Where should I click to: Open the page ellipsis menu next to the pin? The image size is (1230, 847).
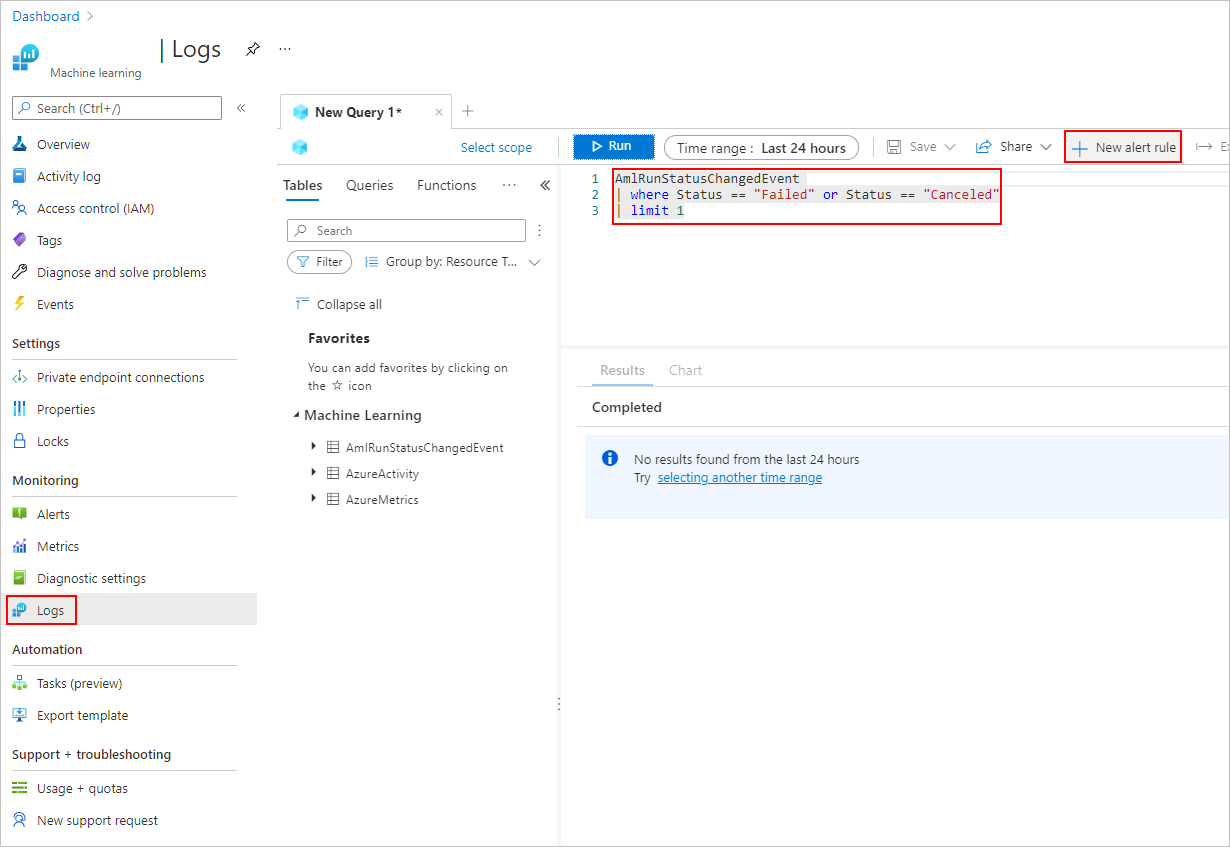point(285,49)
